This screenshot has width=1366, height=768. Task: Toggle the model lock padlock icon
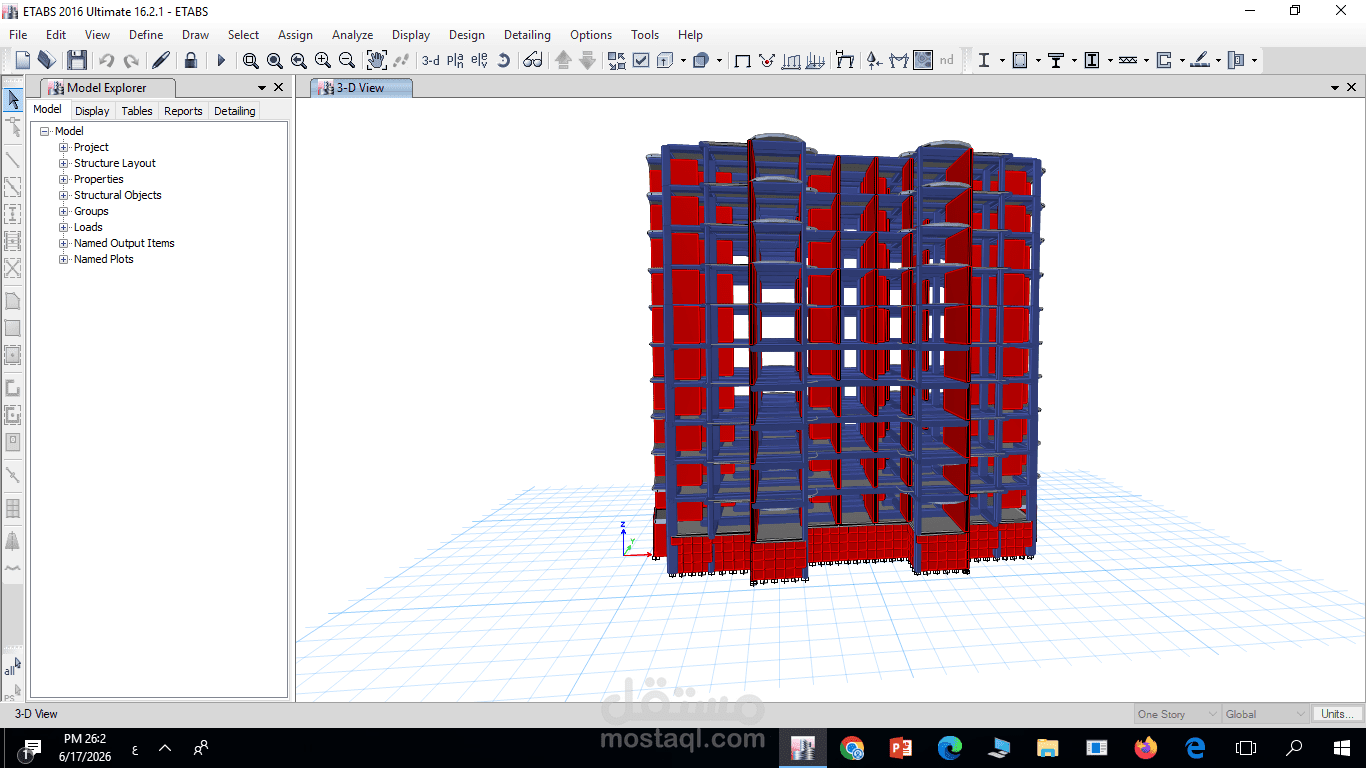click(x=191, y=60)
